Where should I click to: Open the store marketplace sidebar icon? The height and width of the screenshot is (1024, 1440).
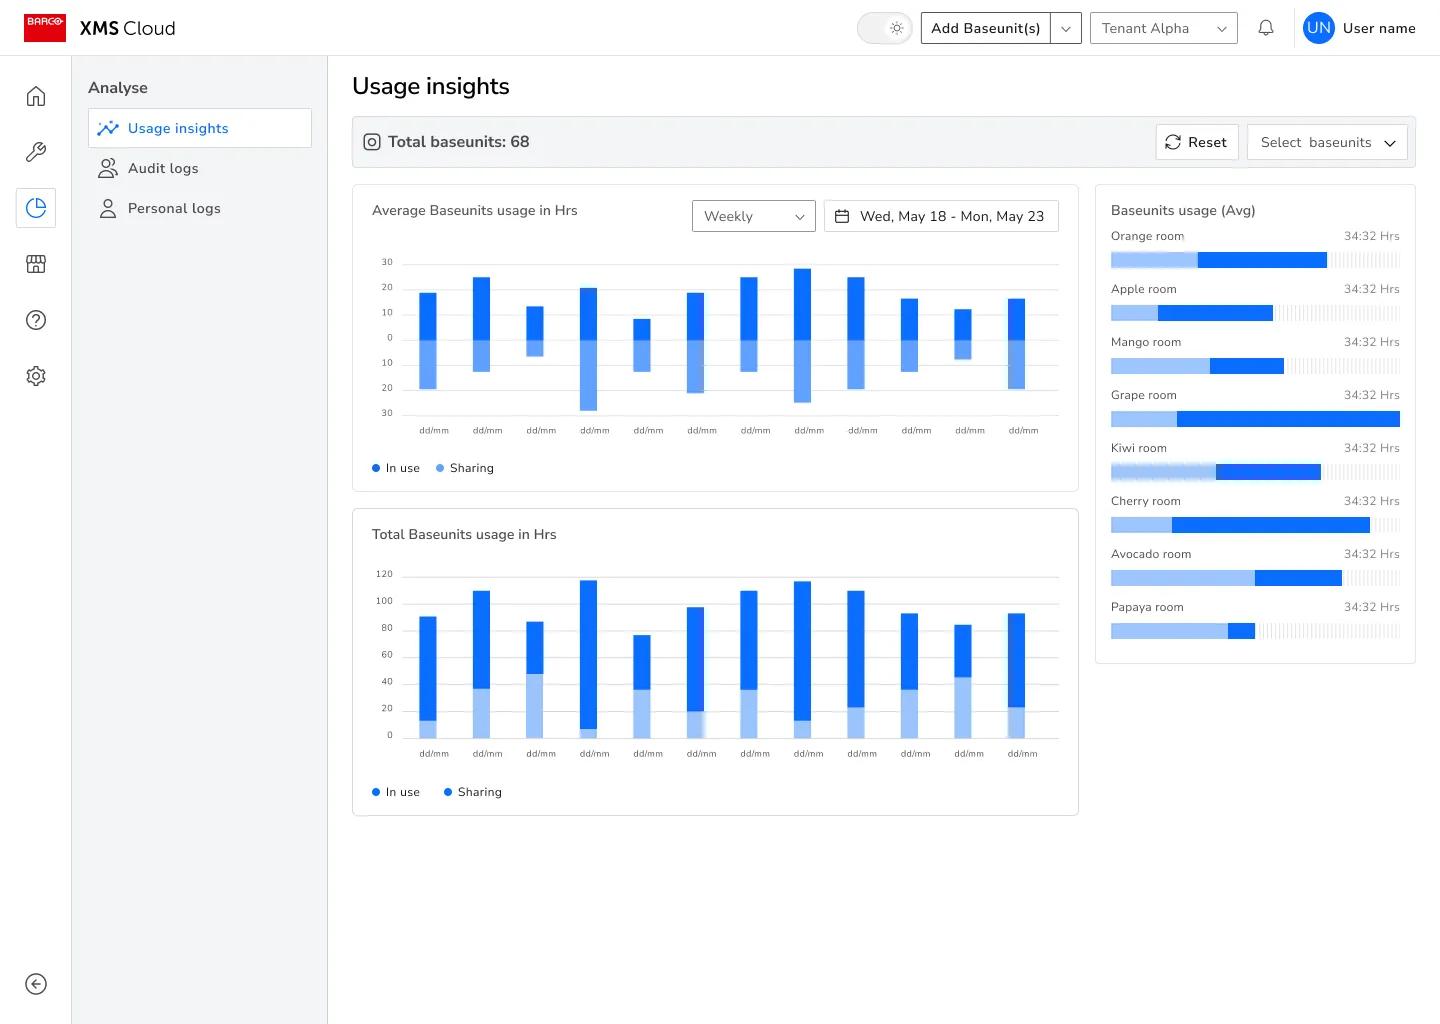pyautogui.click(x=36, y=264)
